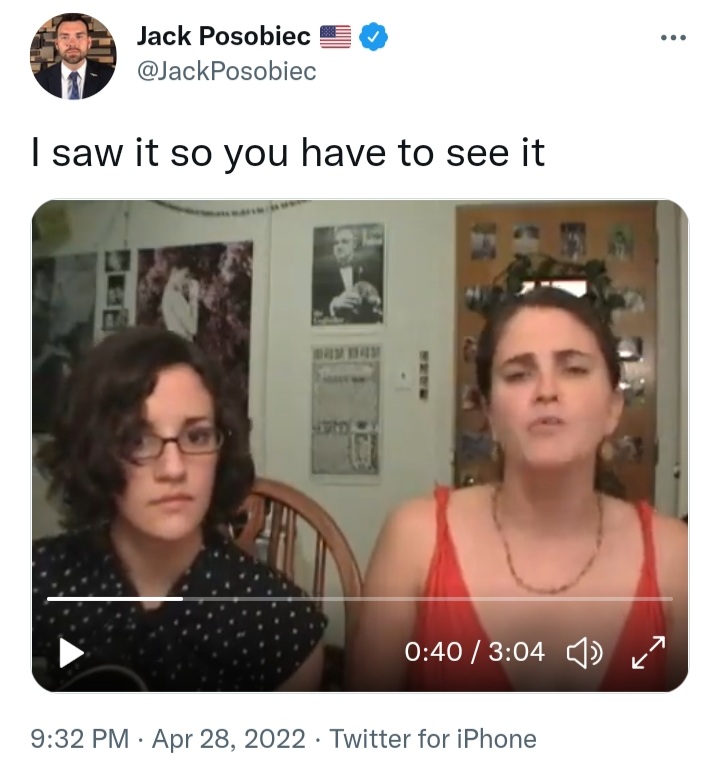Click the blue verified checkmark badge
Viewport: 720px width, 771px height.
point(373,36)
